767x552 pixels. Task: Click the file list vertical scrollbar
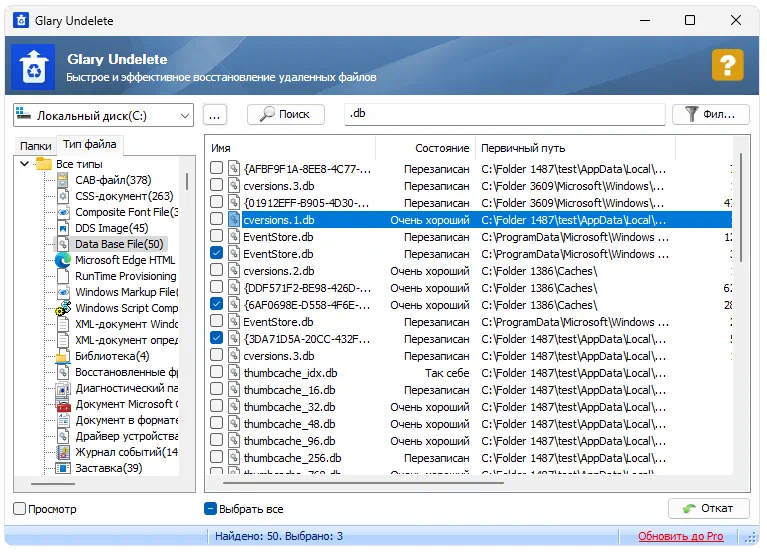coord(742,207)
